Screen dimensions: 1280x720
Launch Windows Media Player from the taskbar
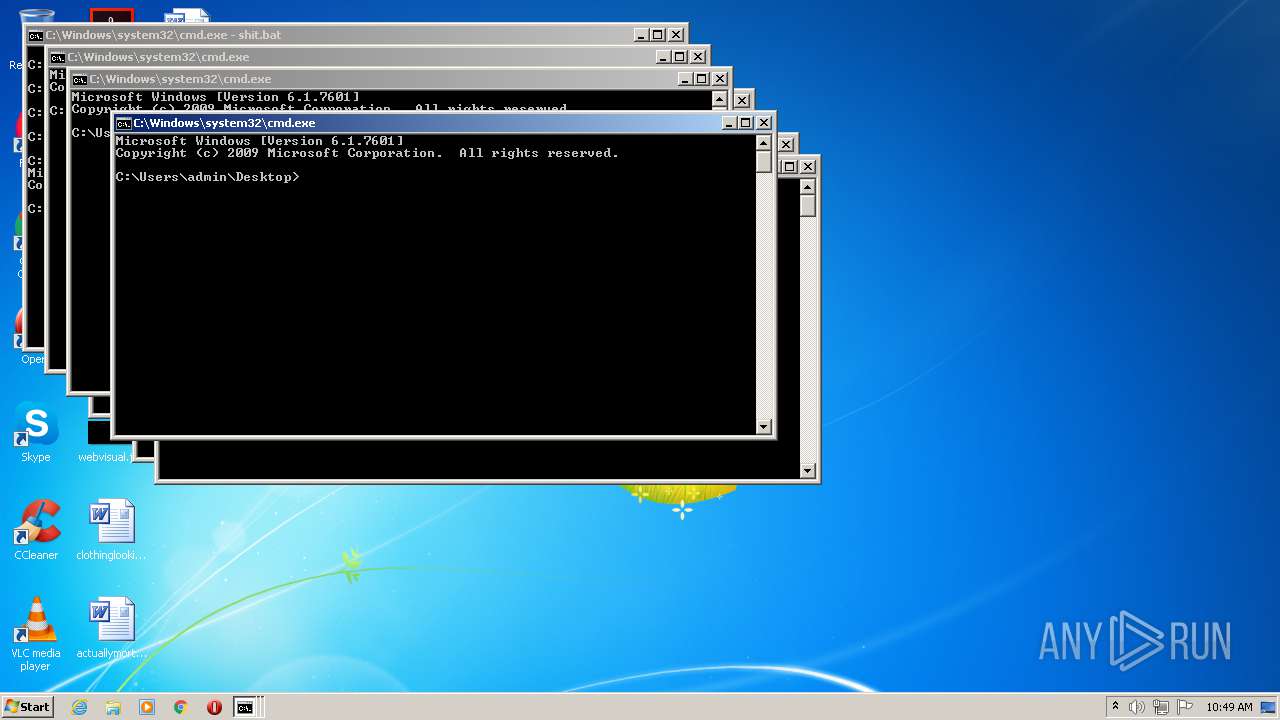[x=147, y=707]
